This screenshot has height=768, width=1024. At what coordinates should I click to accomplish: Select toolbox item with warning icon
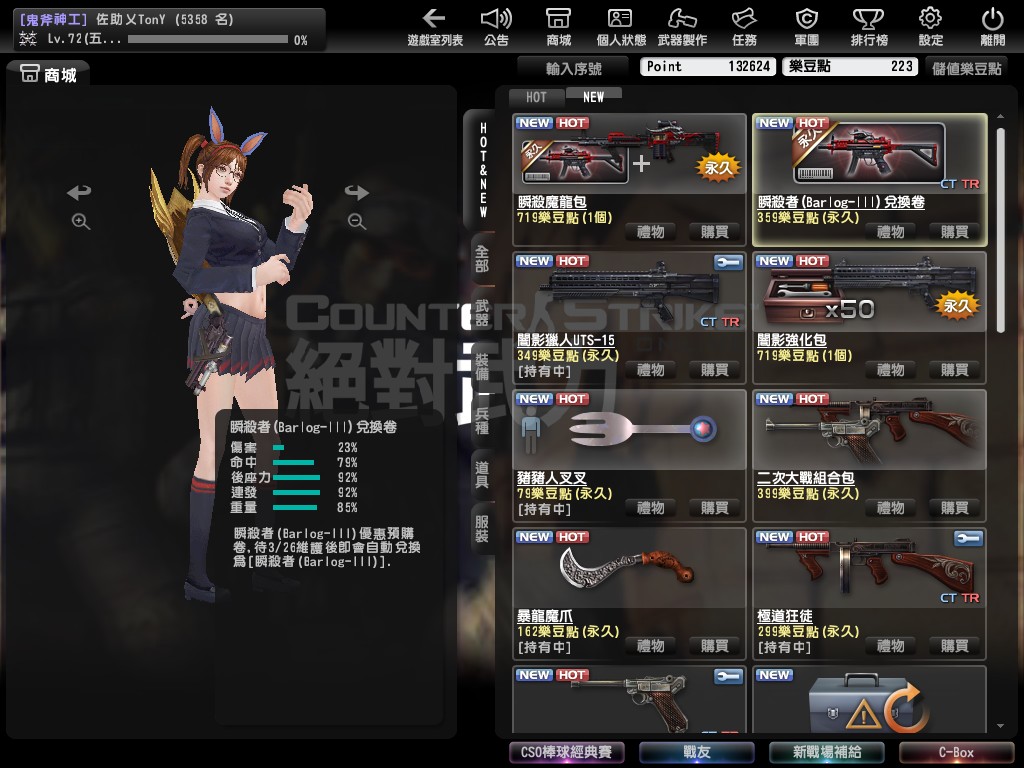click(869, 700)
